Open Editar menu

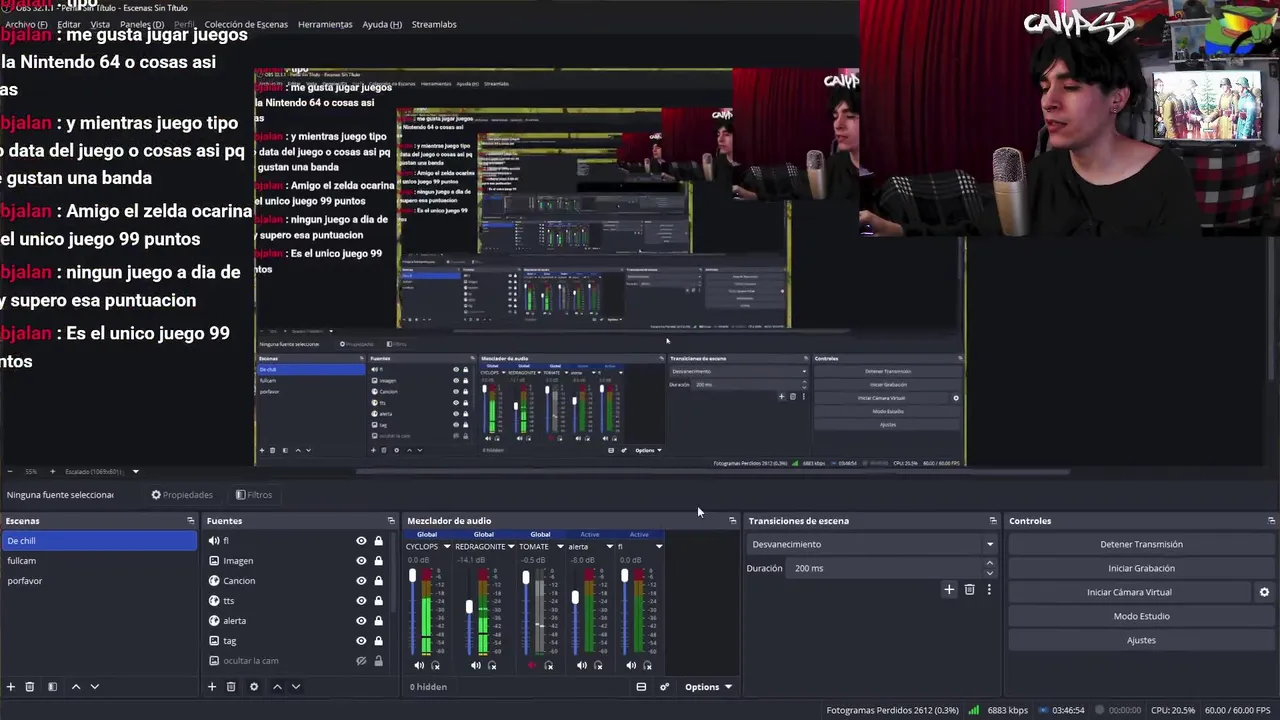69,24
